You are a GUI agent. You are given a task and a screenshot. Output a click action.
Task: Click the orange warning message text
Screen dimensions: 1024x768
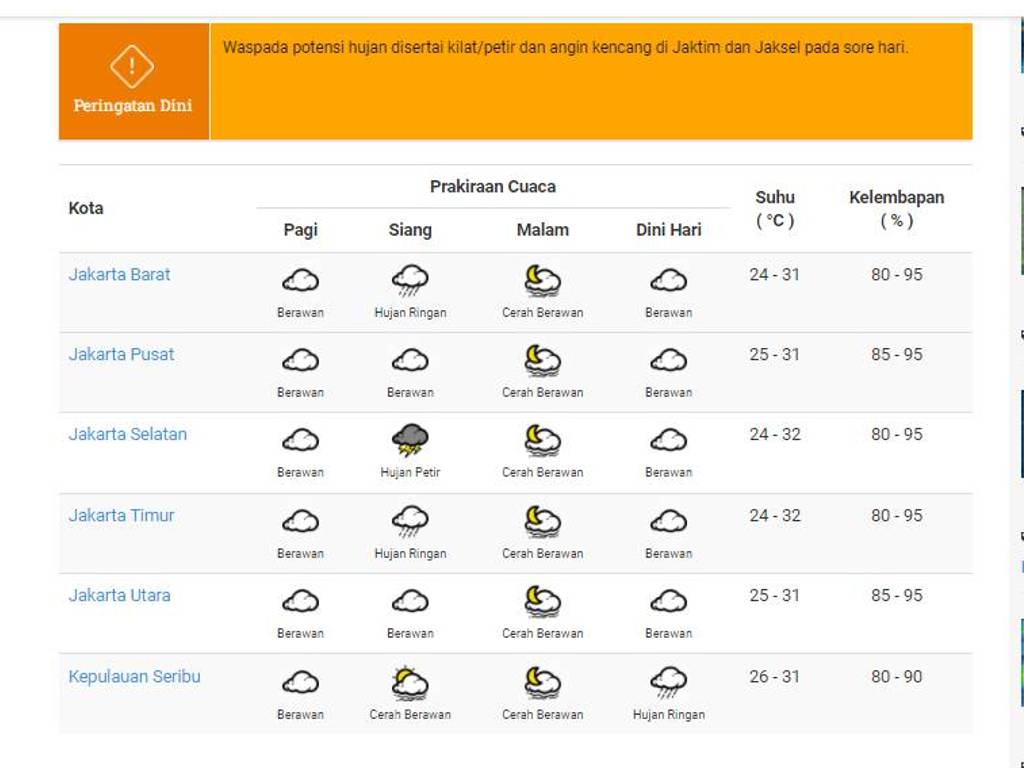(x=565, y=48)
